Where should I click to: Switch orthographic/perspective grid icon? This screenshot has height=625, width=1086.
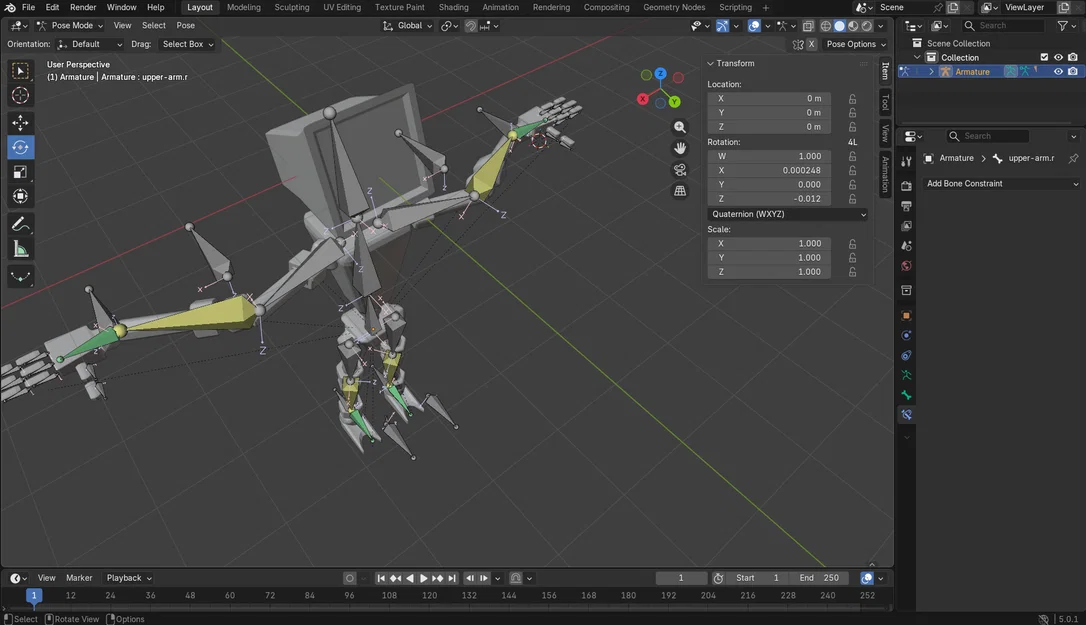pos(680,191)
